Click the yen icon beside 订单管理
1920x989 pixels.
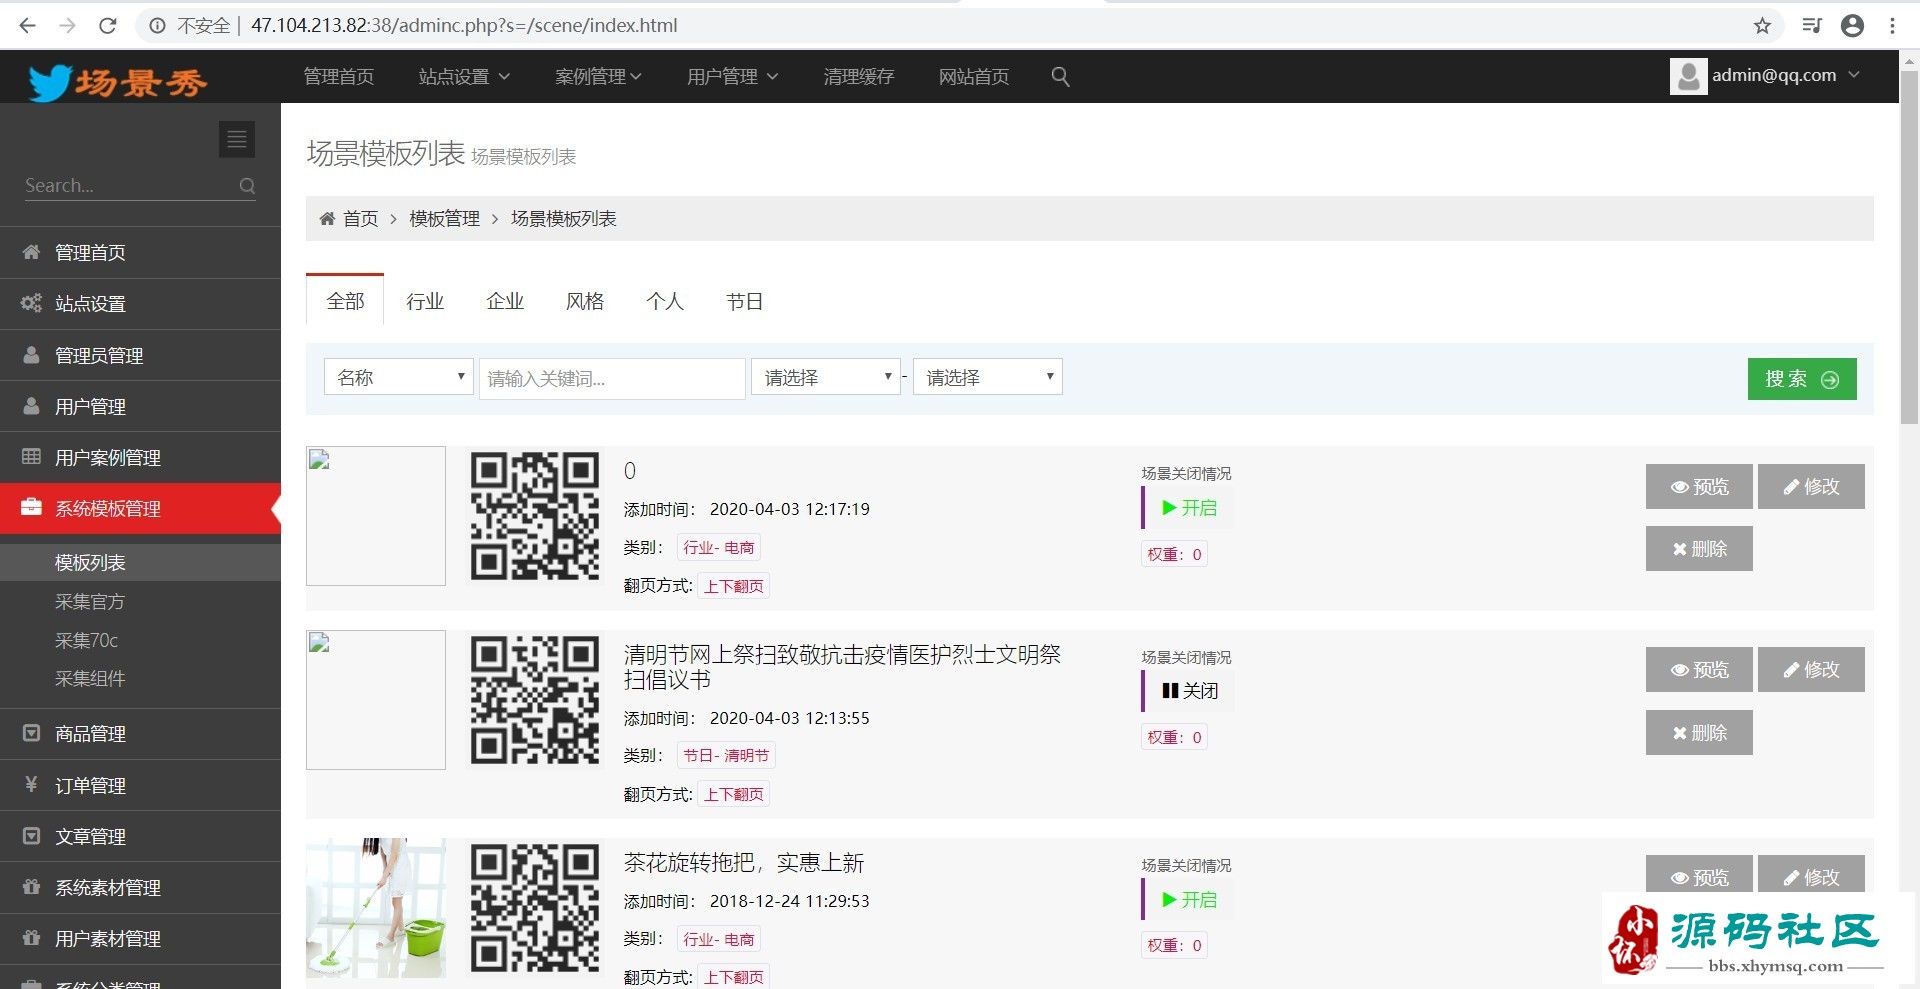click(x=31, y=784)
